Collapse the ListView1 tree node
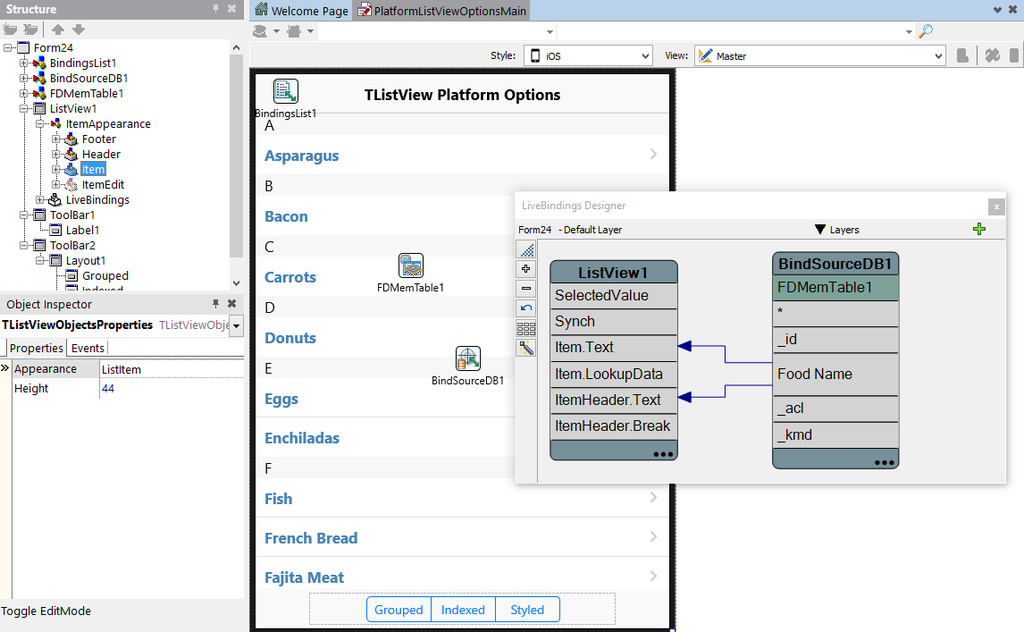This screenshot has height=632, width=1024. pos(24,109)
